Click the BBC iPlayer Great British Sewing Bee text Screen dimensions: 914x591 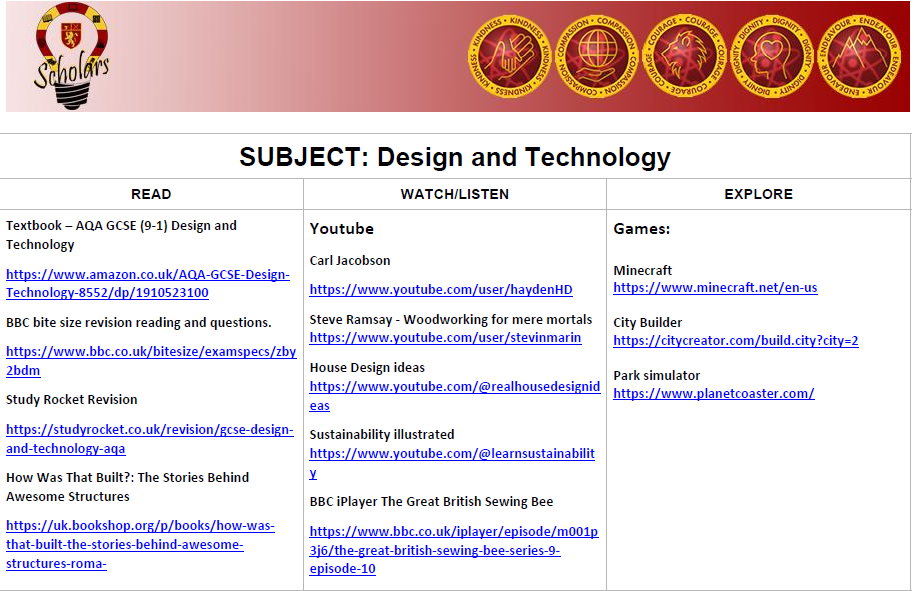coord(431,502)
